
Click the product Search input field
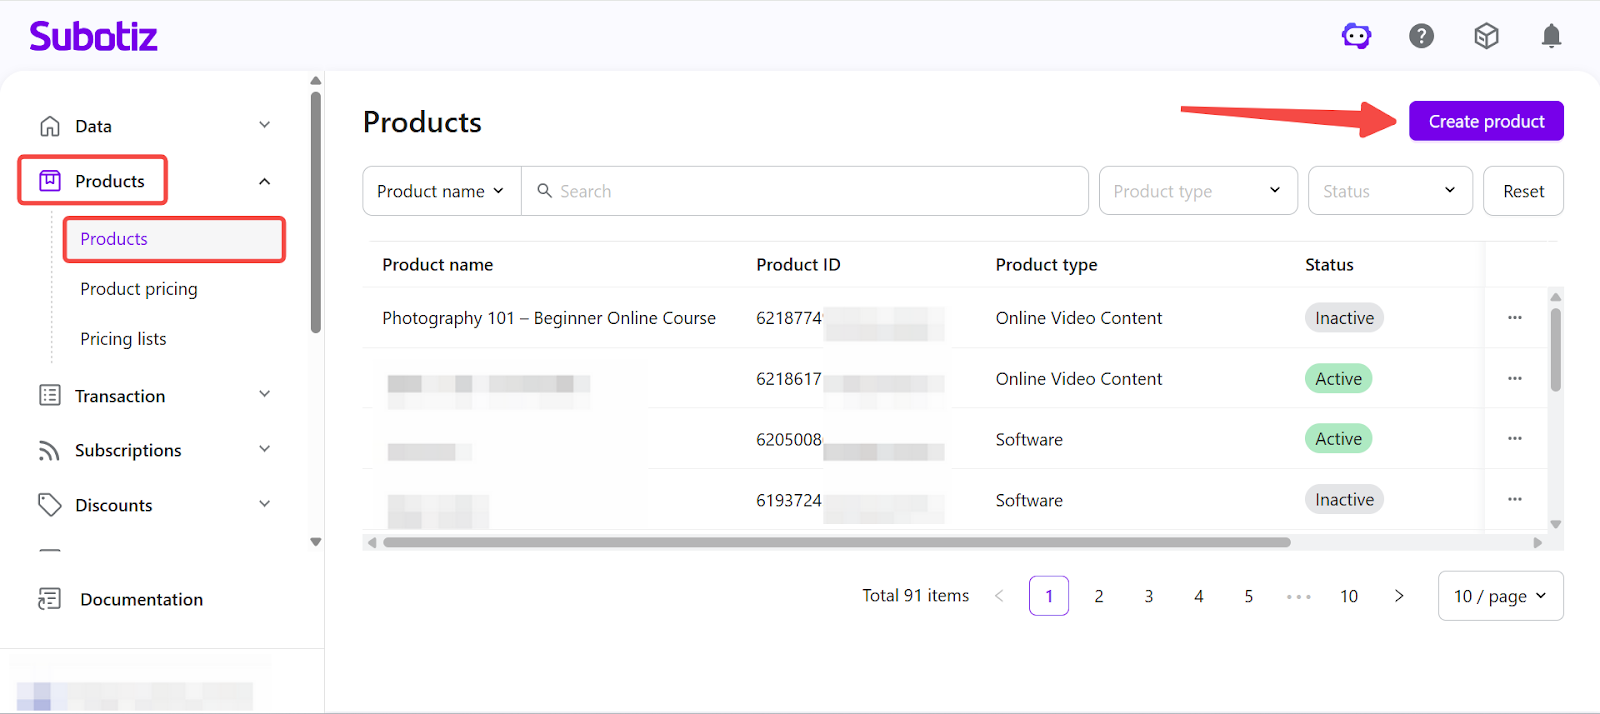click(810, 191)
